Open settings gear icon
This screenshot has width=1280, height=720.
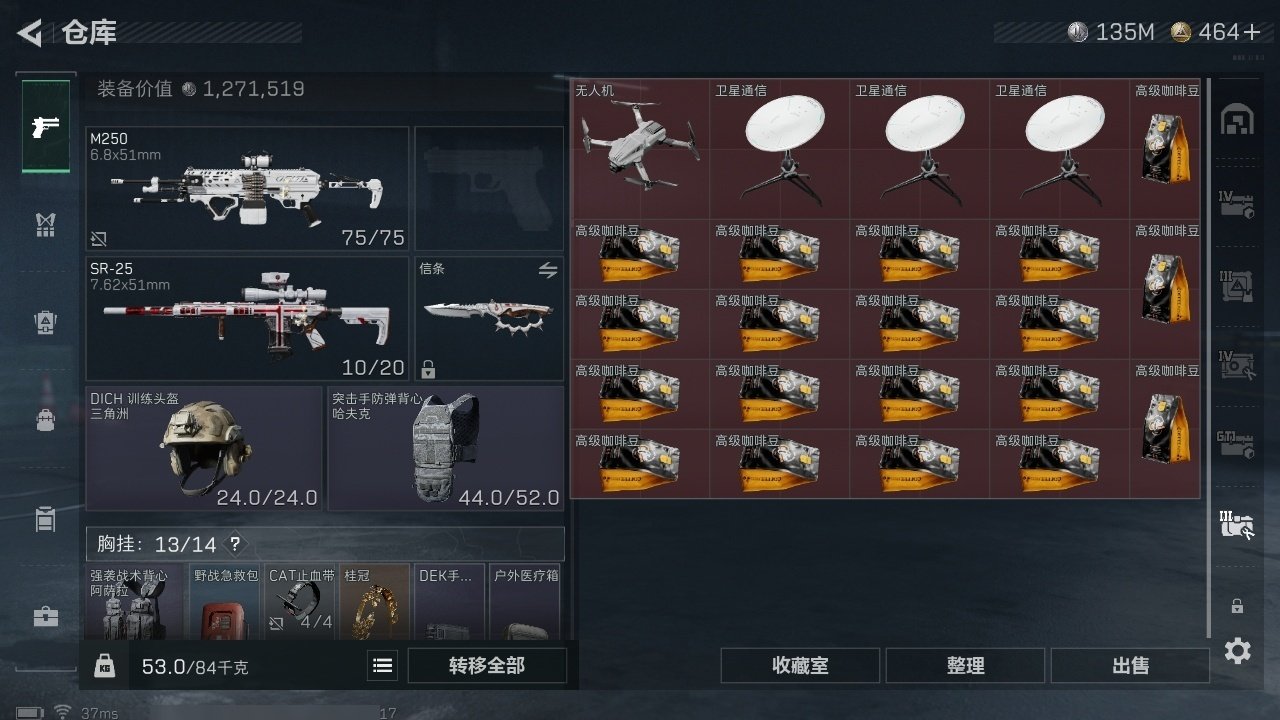(1237, 652)
